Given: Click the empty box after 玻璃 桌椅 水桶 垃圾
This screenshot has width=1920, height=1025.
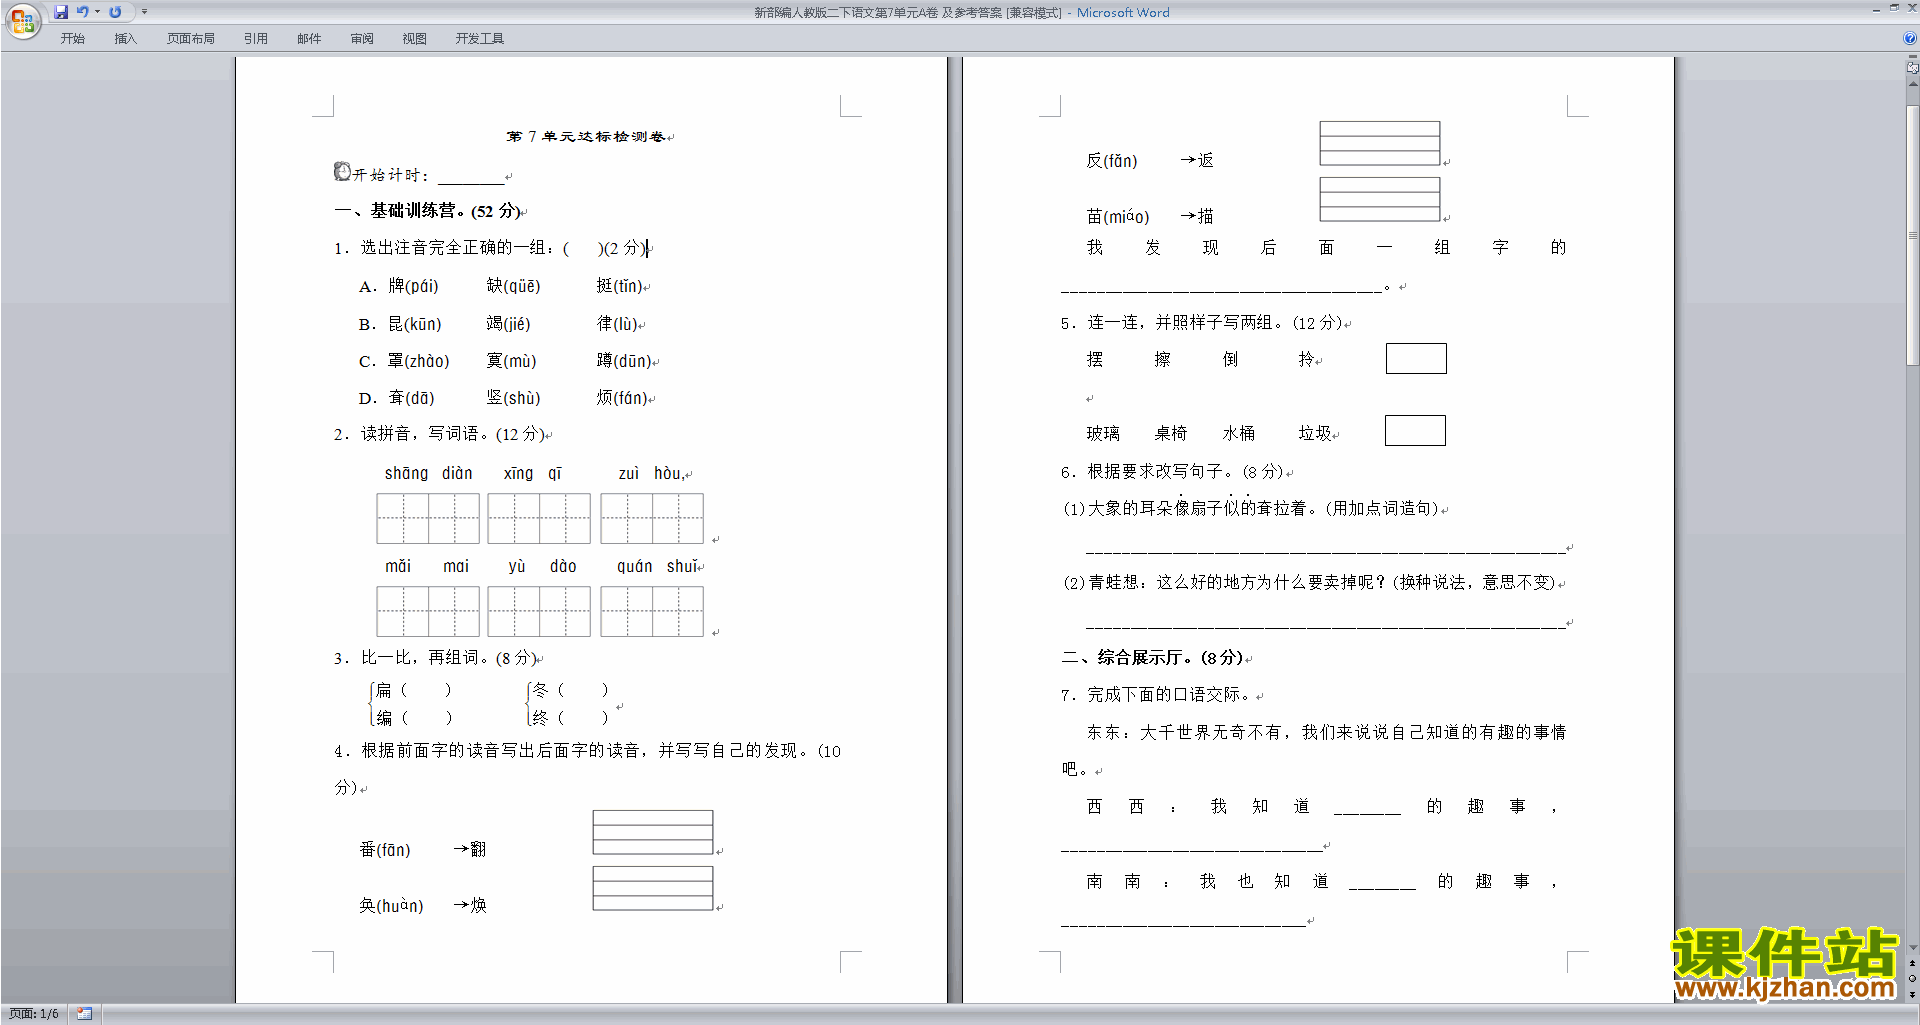Looking at the screenshot, I should point(1415,430).
